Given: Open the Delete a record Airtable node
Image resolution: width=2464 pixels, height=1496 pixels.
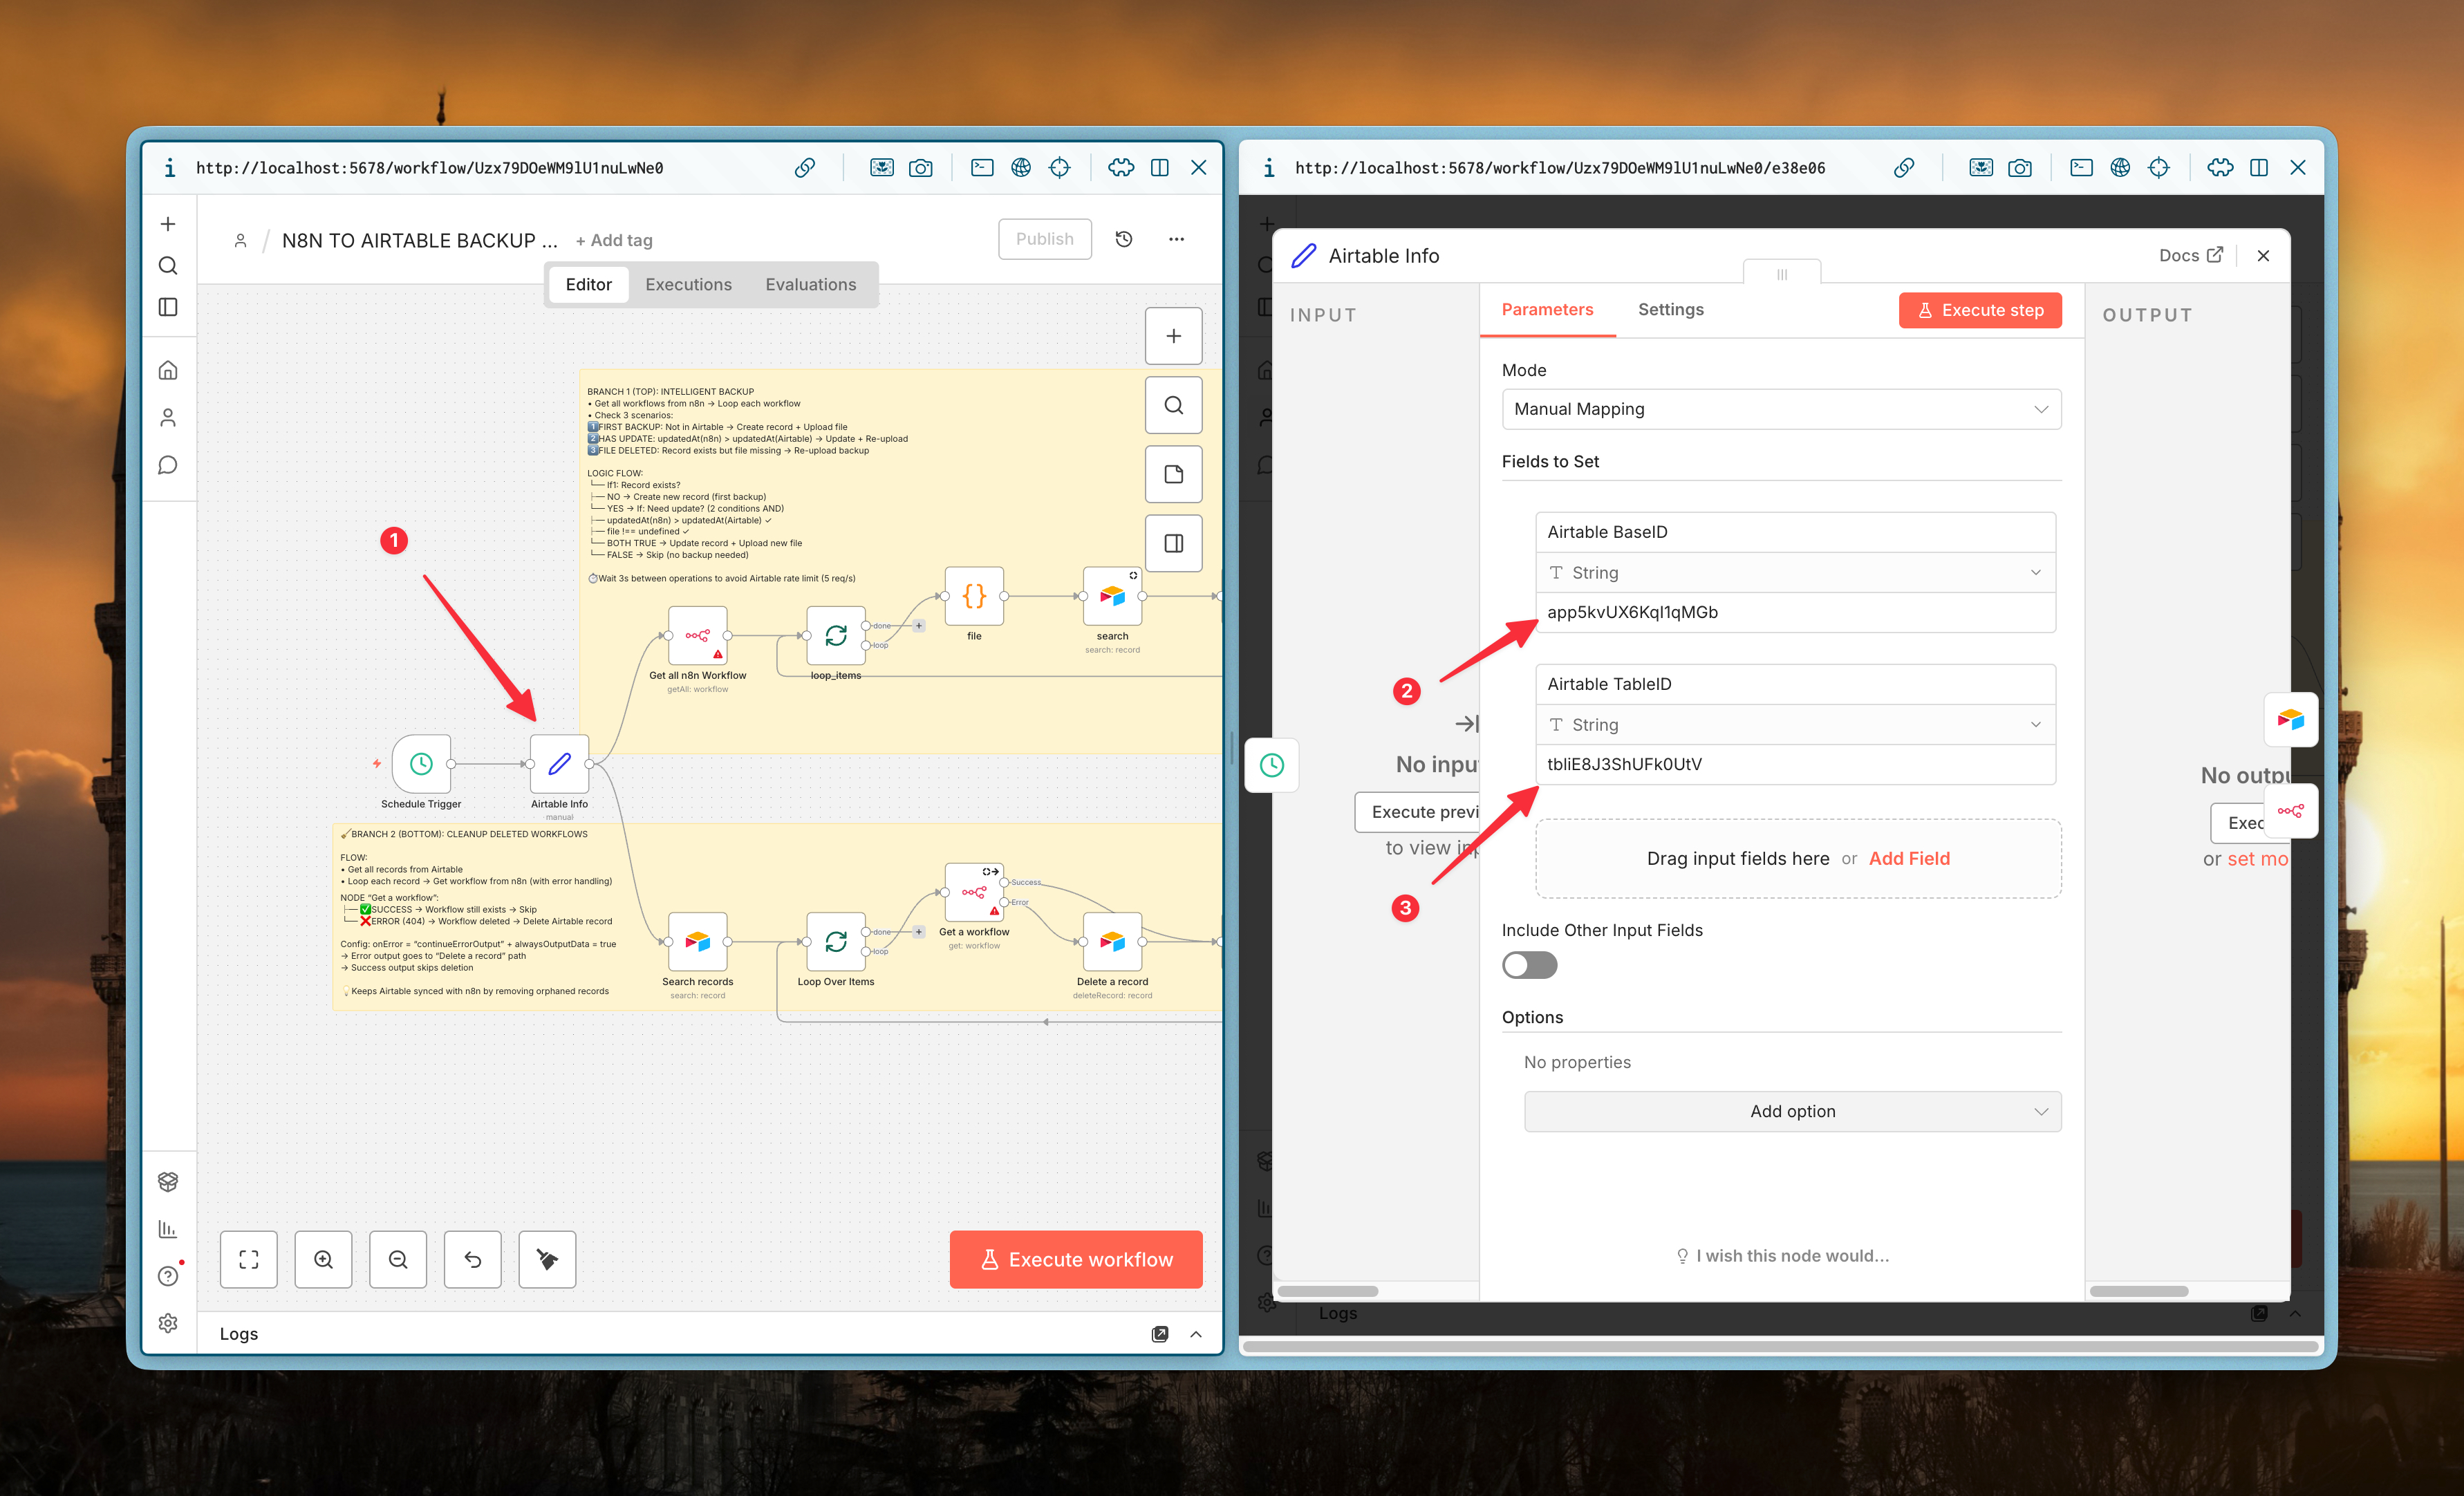Looking at the screenshot, I should (x=1112, y=942).
